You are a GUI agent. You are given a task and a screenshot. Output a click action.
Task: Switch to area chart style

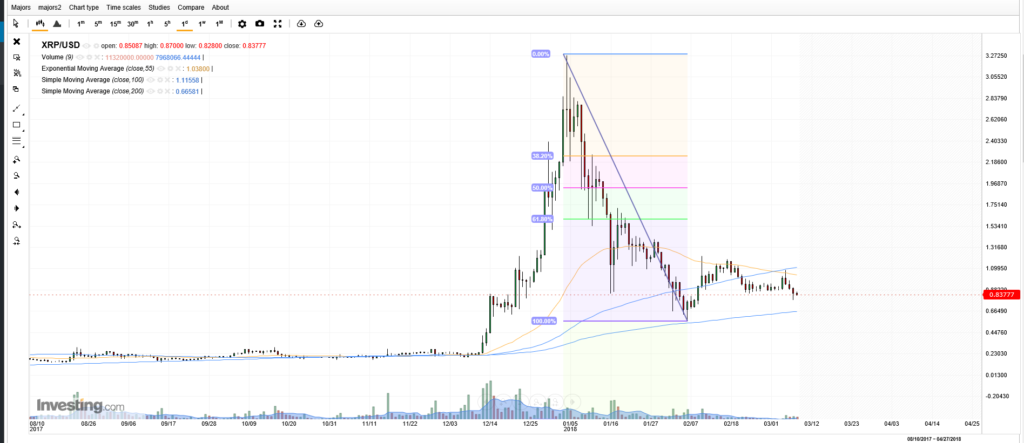[57, 24]
